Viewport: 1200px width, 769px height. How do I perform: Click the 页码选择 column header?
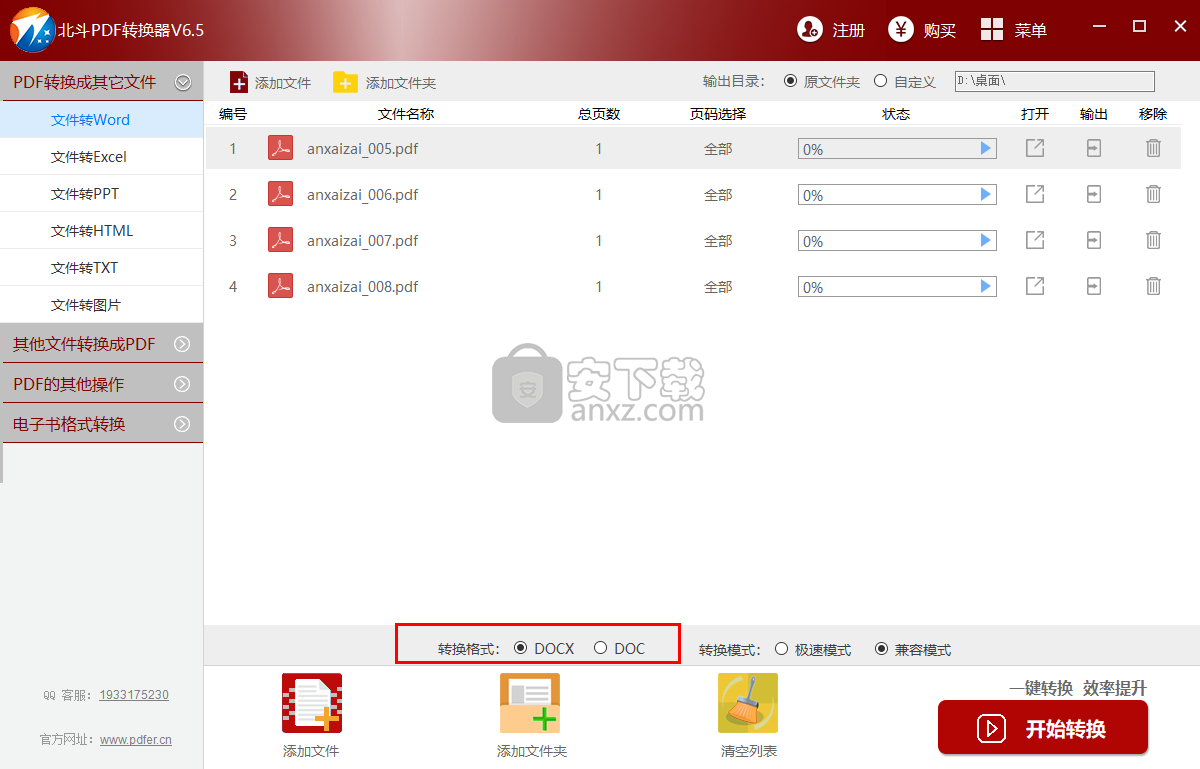pyautogui.click(x=718, y=114)
